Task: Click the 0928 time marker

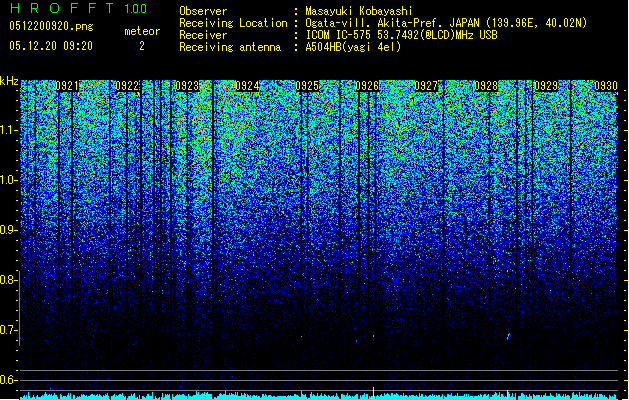Action: [x=486, y=86]
